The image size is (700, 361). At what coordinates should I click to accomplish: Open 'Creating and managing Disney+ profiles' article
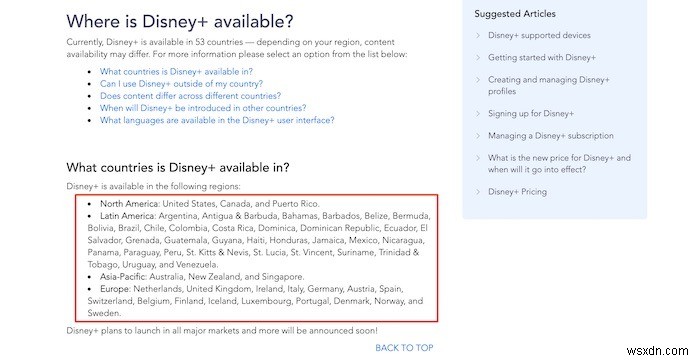coord(549,85)
